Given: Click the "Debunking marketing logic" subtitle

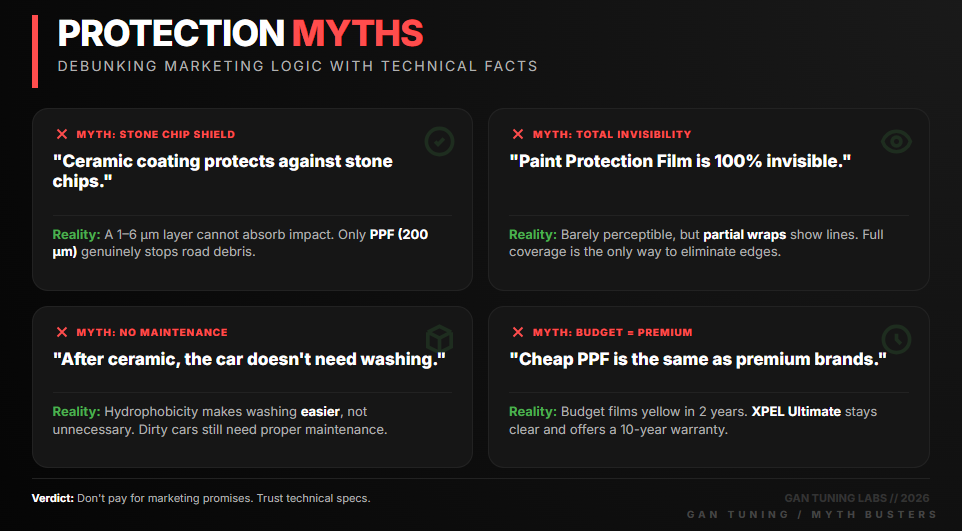Looking at the screenshot, I should point(297,66).
